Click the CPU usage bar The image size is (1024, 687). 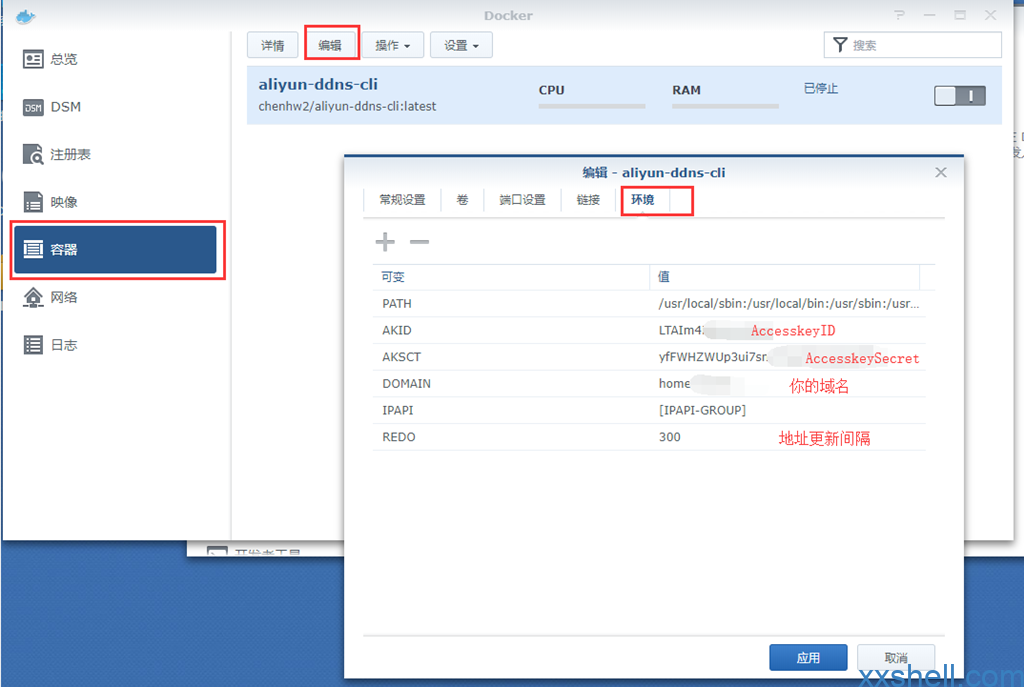pos(592,106)
